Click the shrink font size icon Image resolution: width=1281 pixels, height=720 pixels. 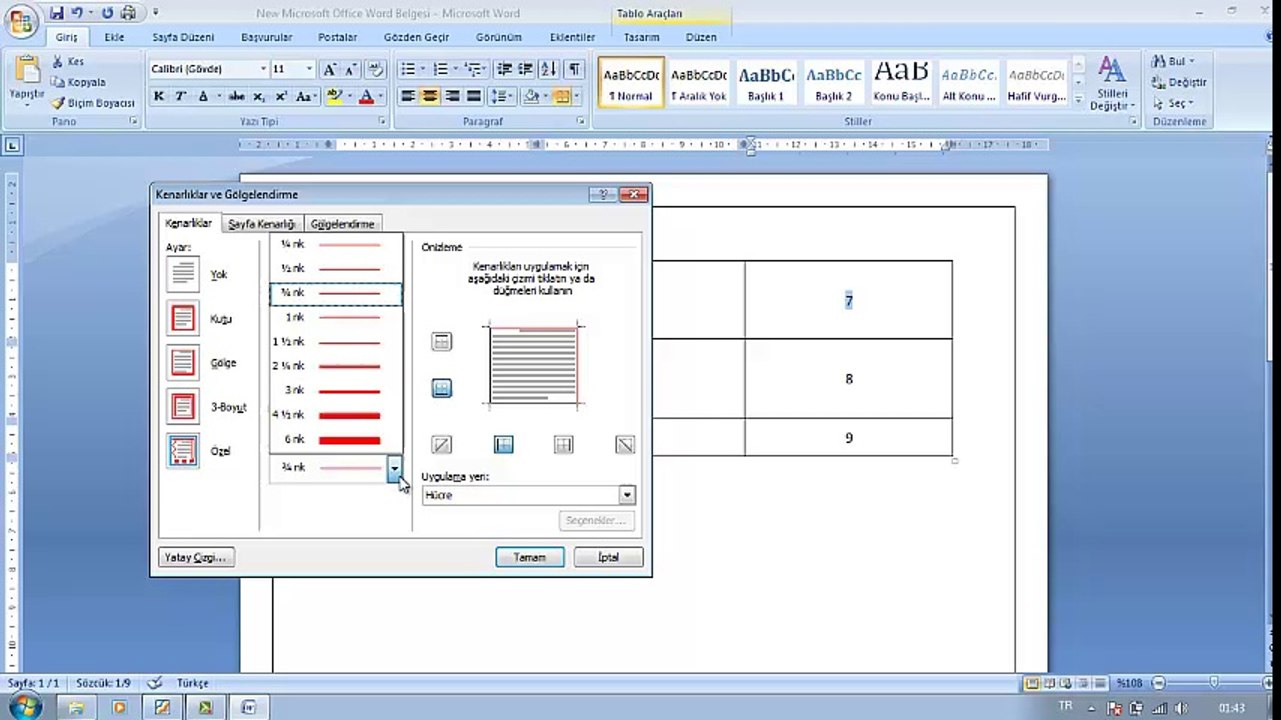pos(351,69)
